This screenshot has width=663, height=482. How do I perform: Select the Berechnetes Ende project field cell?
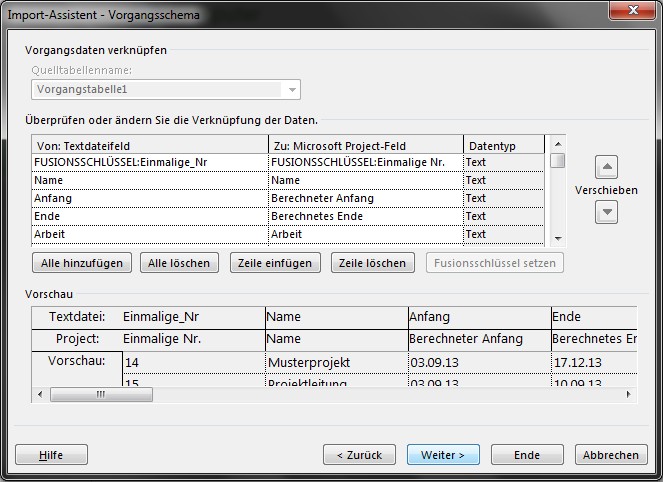tap(365, 216)
